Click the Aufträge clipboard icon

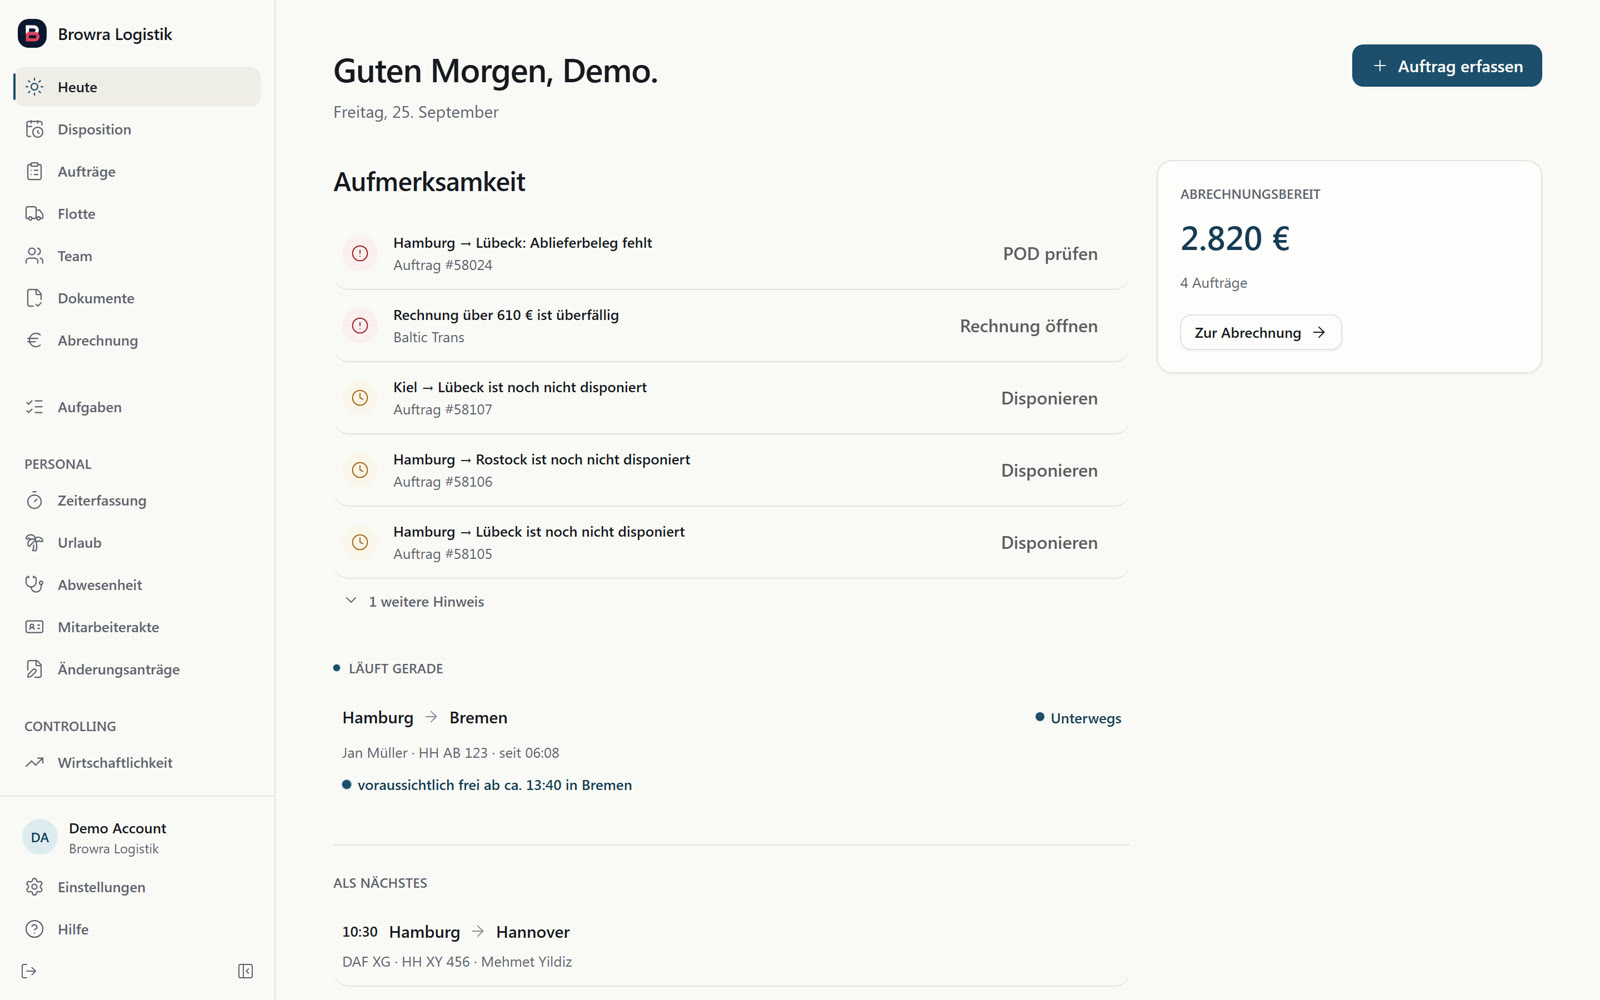pyautogui.click(x=35, y=171)
